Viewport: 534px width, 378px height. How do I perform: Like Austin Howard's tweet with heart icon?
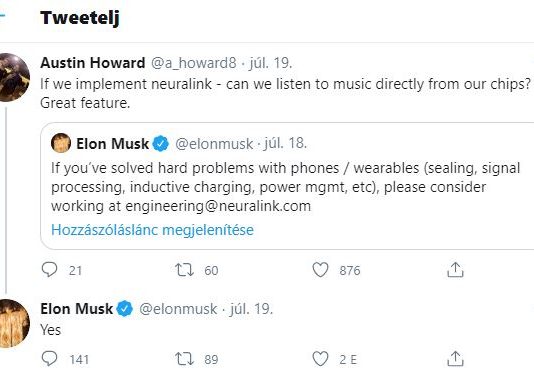click(x=320, y=270)
